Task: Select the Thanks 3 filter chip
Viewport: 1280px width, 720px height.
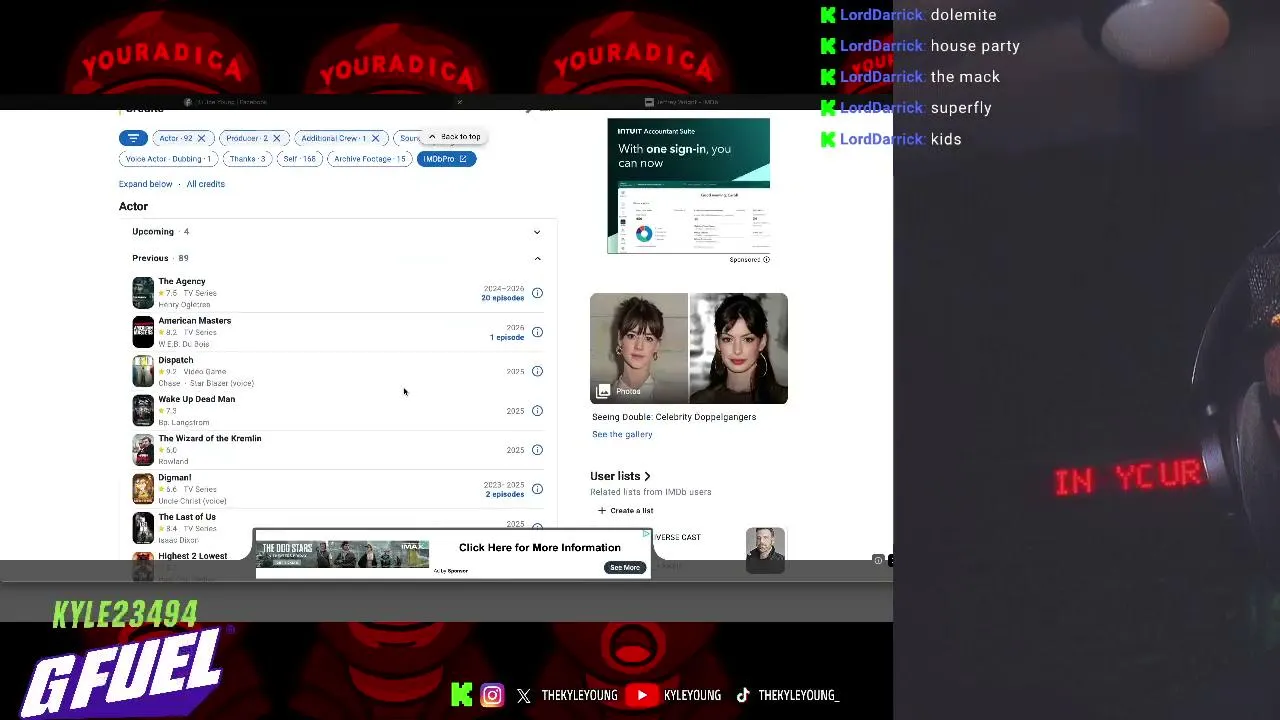Action: click(247, 159)
